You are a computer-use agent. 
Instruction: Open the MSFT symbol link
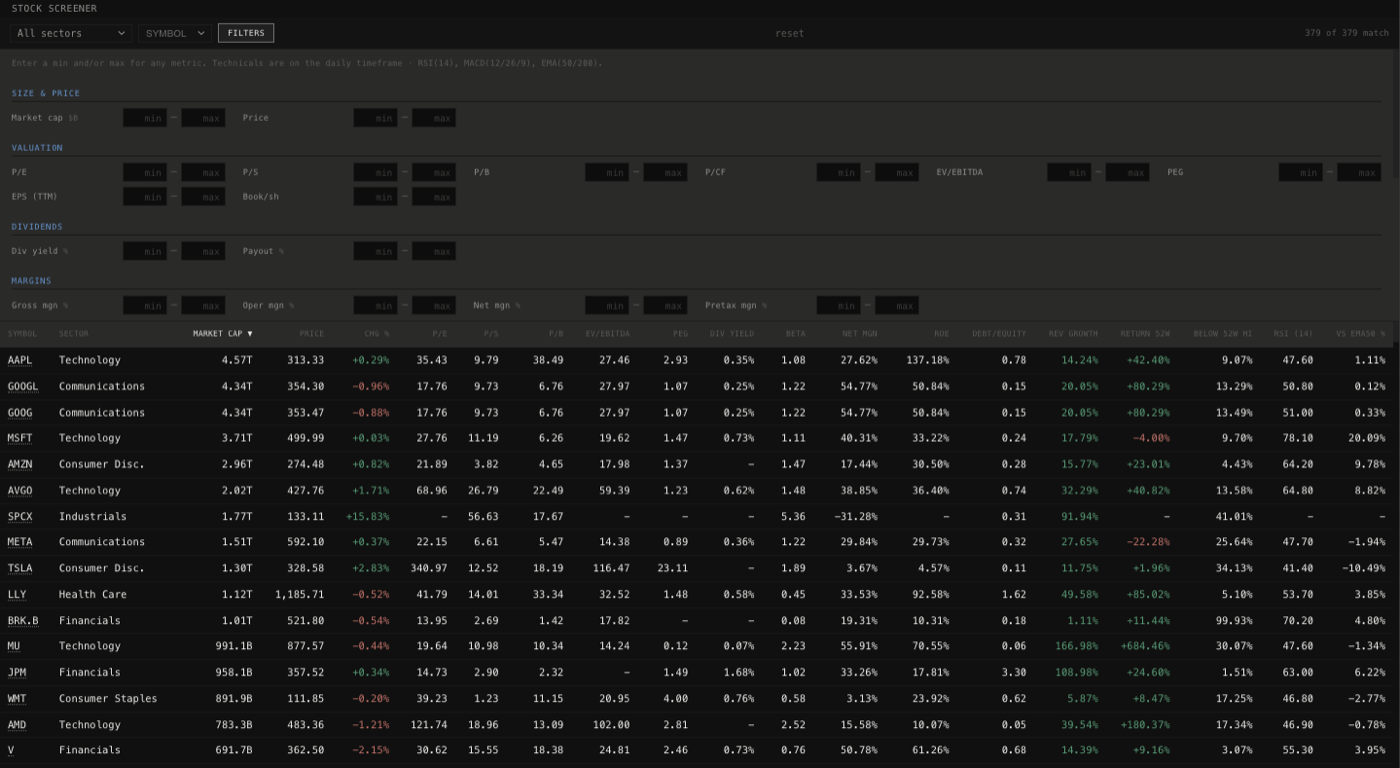click(20, 438)
